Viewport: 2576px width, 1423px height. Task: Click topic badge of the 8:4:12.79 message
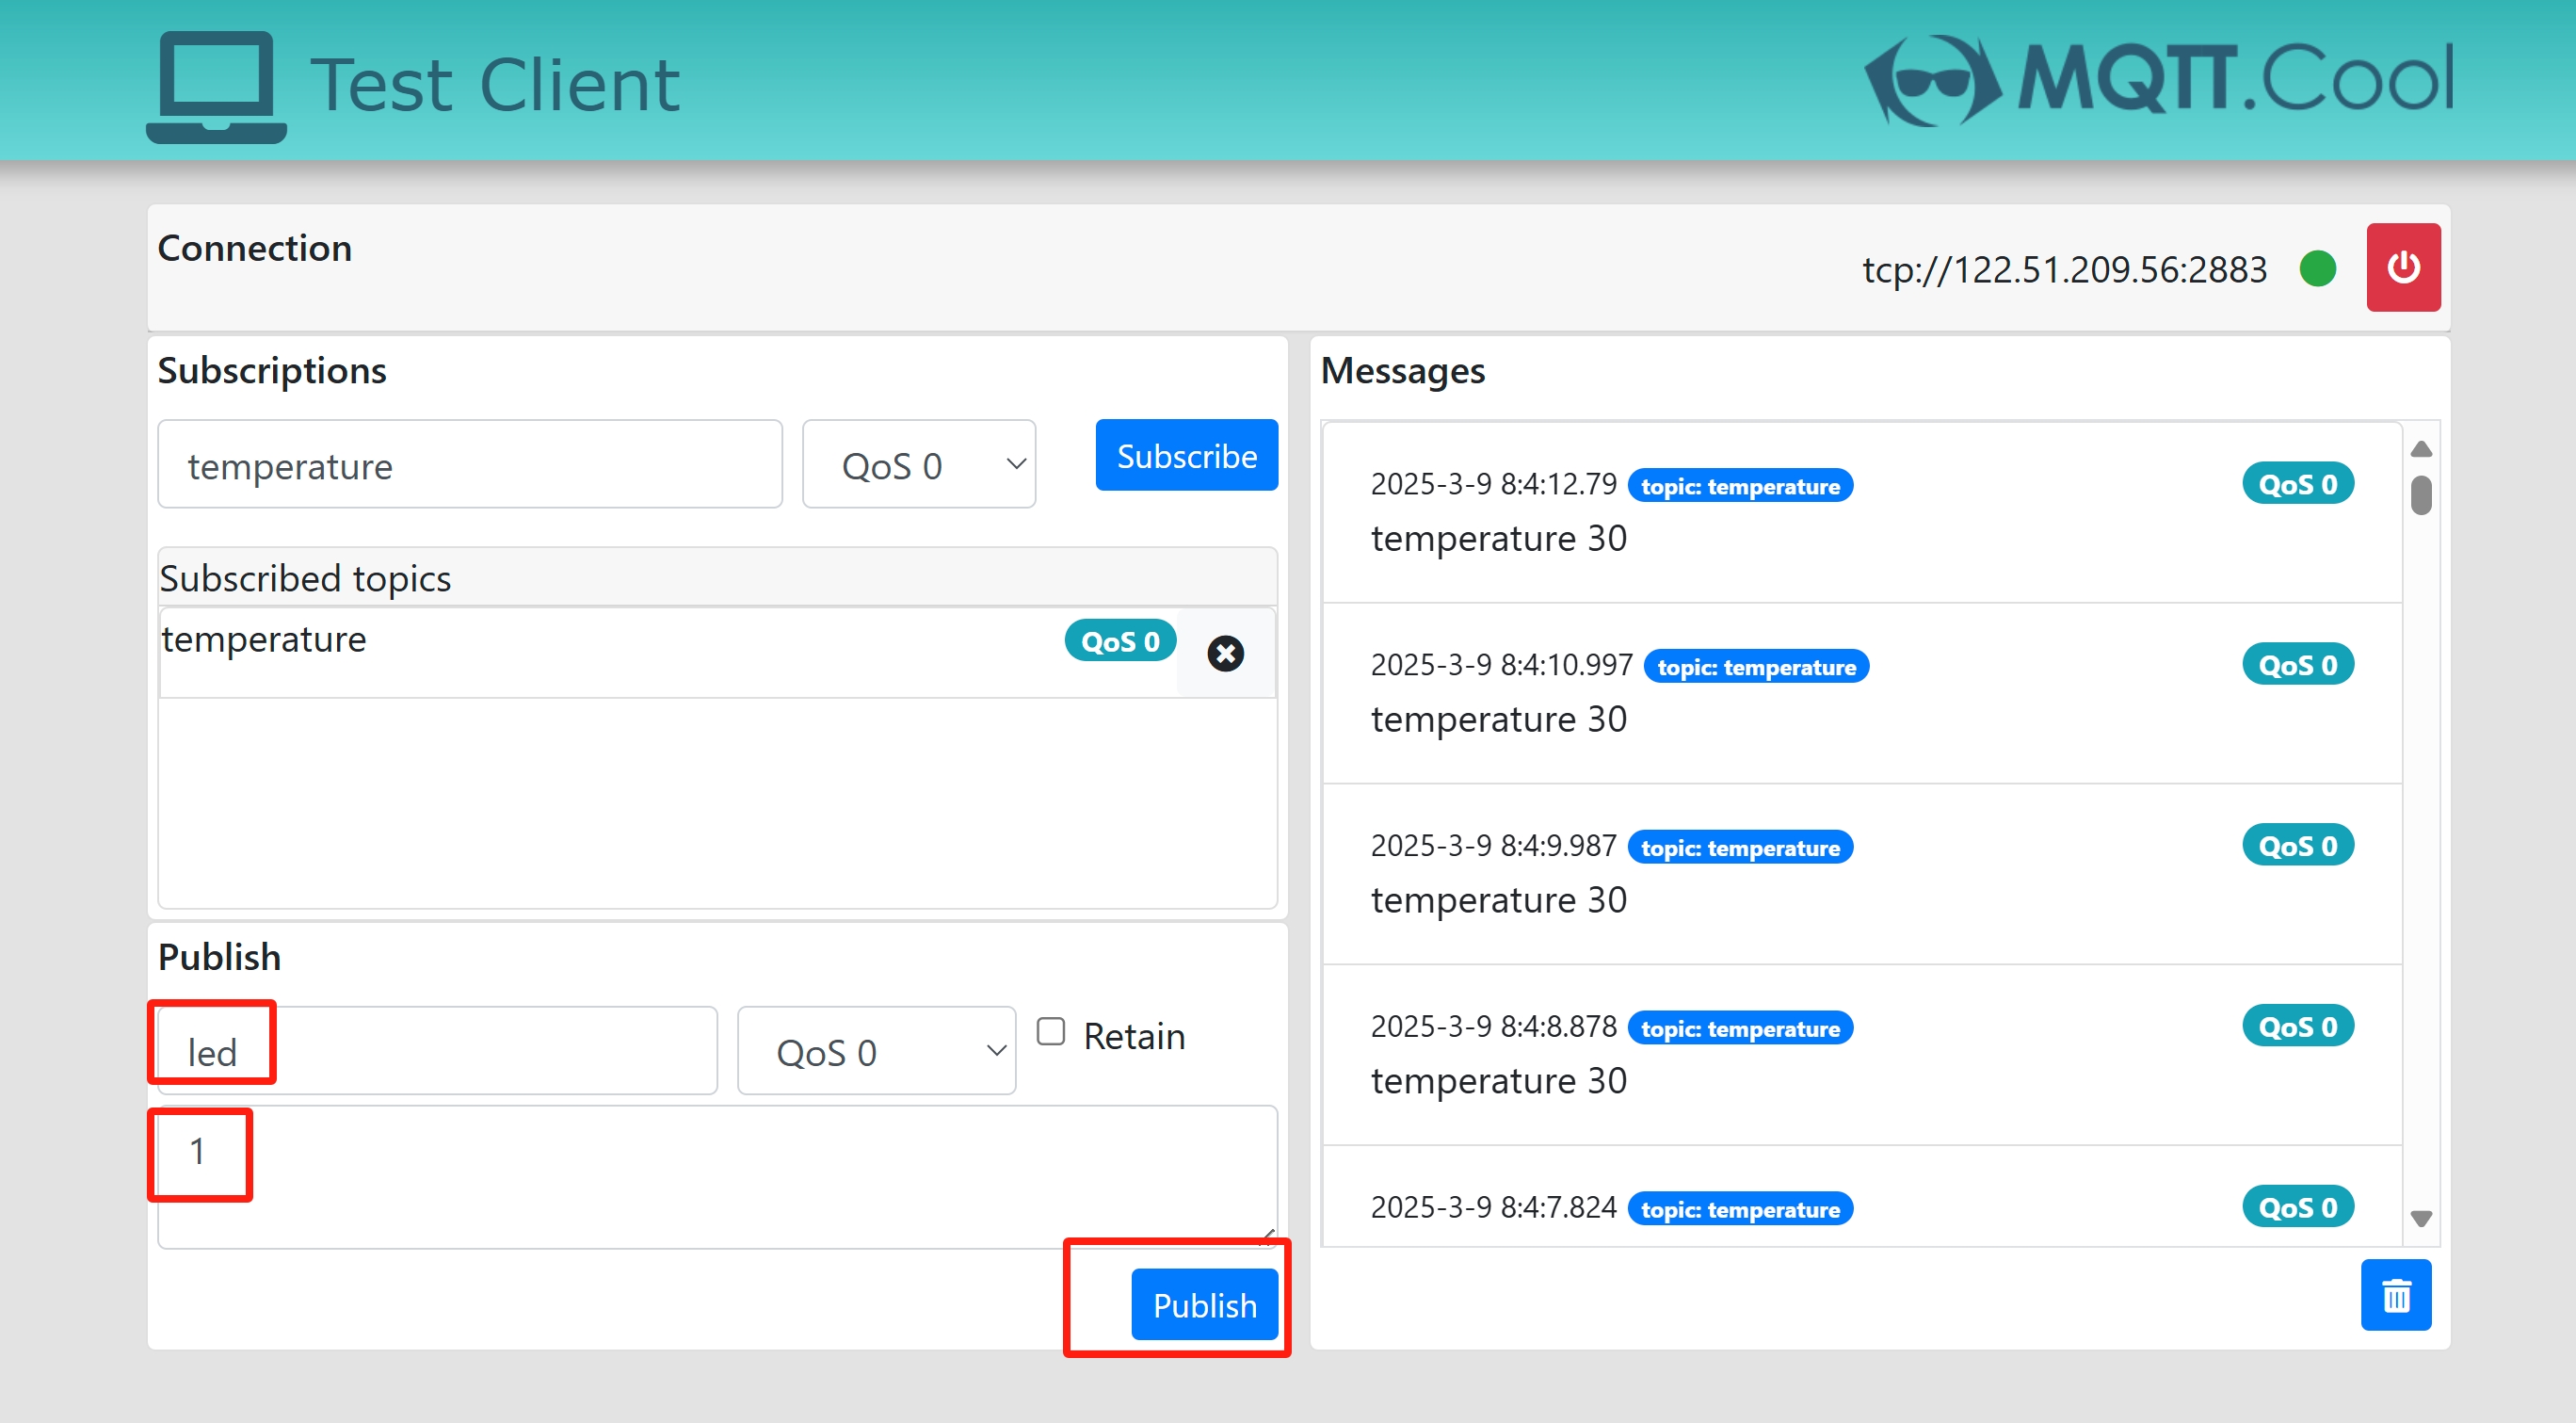pyautogui.click(x=1740, y=486)
